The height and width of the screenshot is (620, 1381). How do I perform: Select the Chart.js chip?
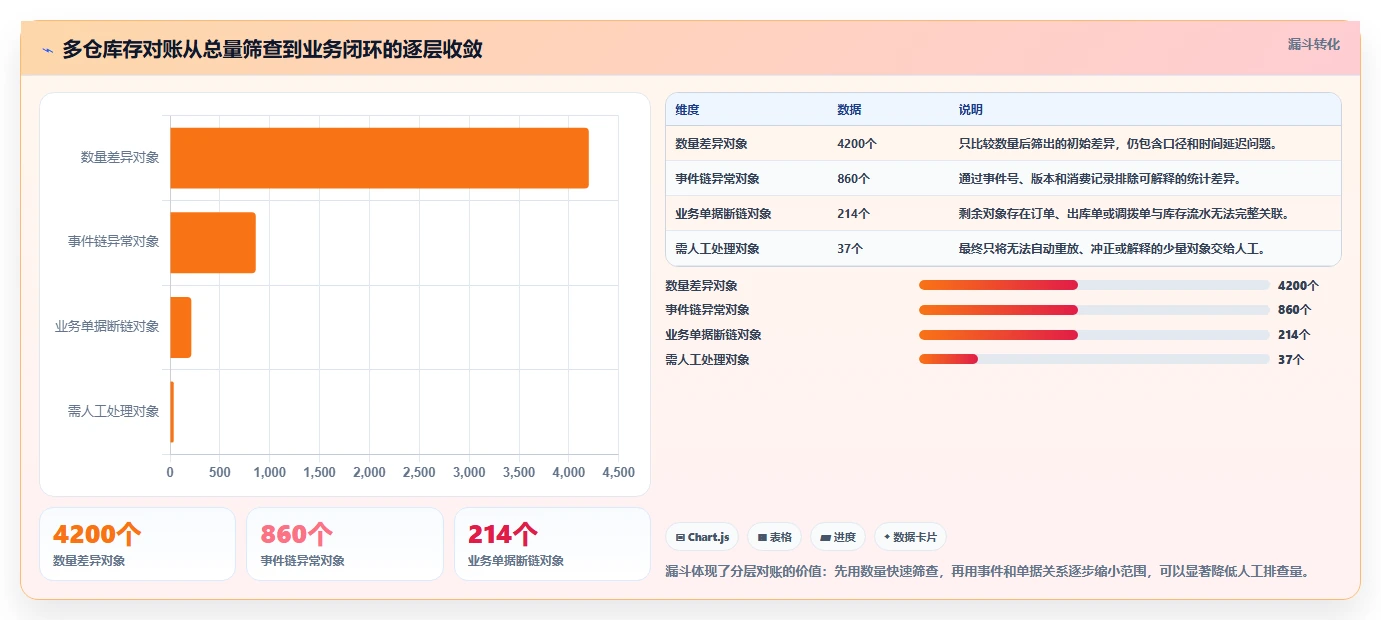point(703,537)
